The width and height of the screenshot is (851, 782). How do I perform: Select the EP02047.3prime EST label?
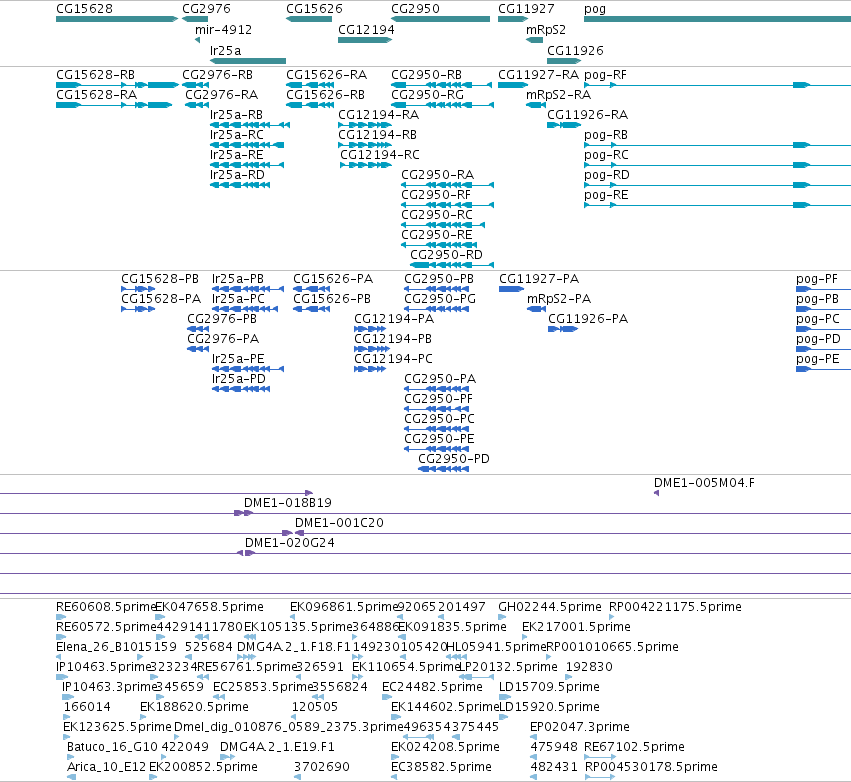pos(580,727)
